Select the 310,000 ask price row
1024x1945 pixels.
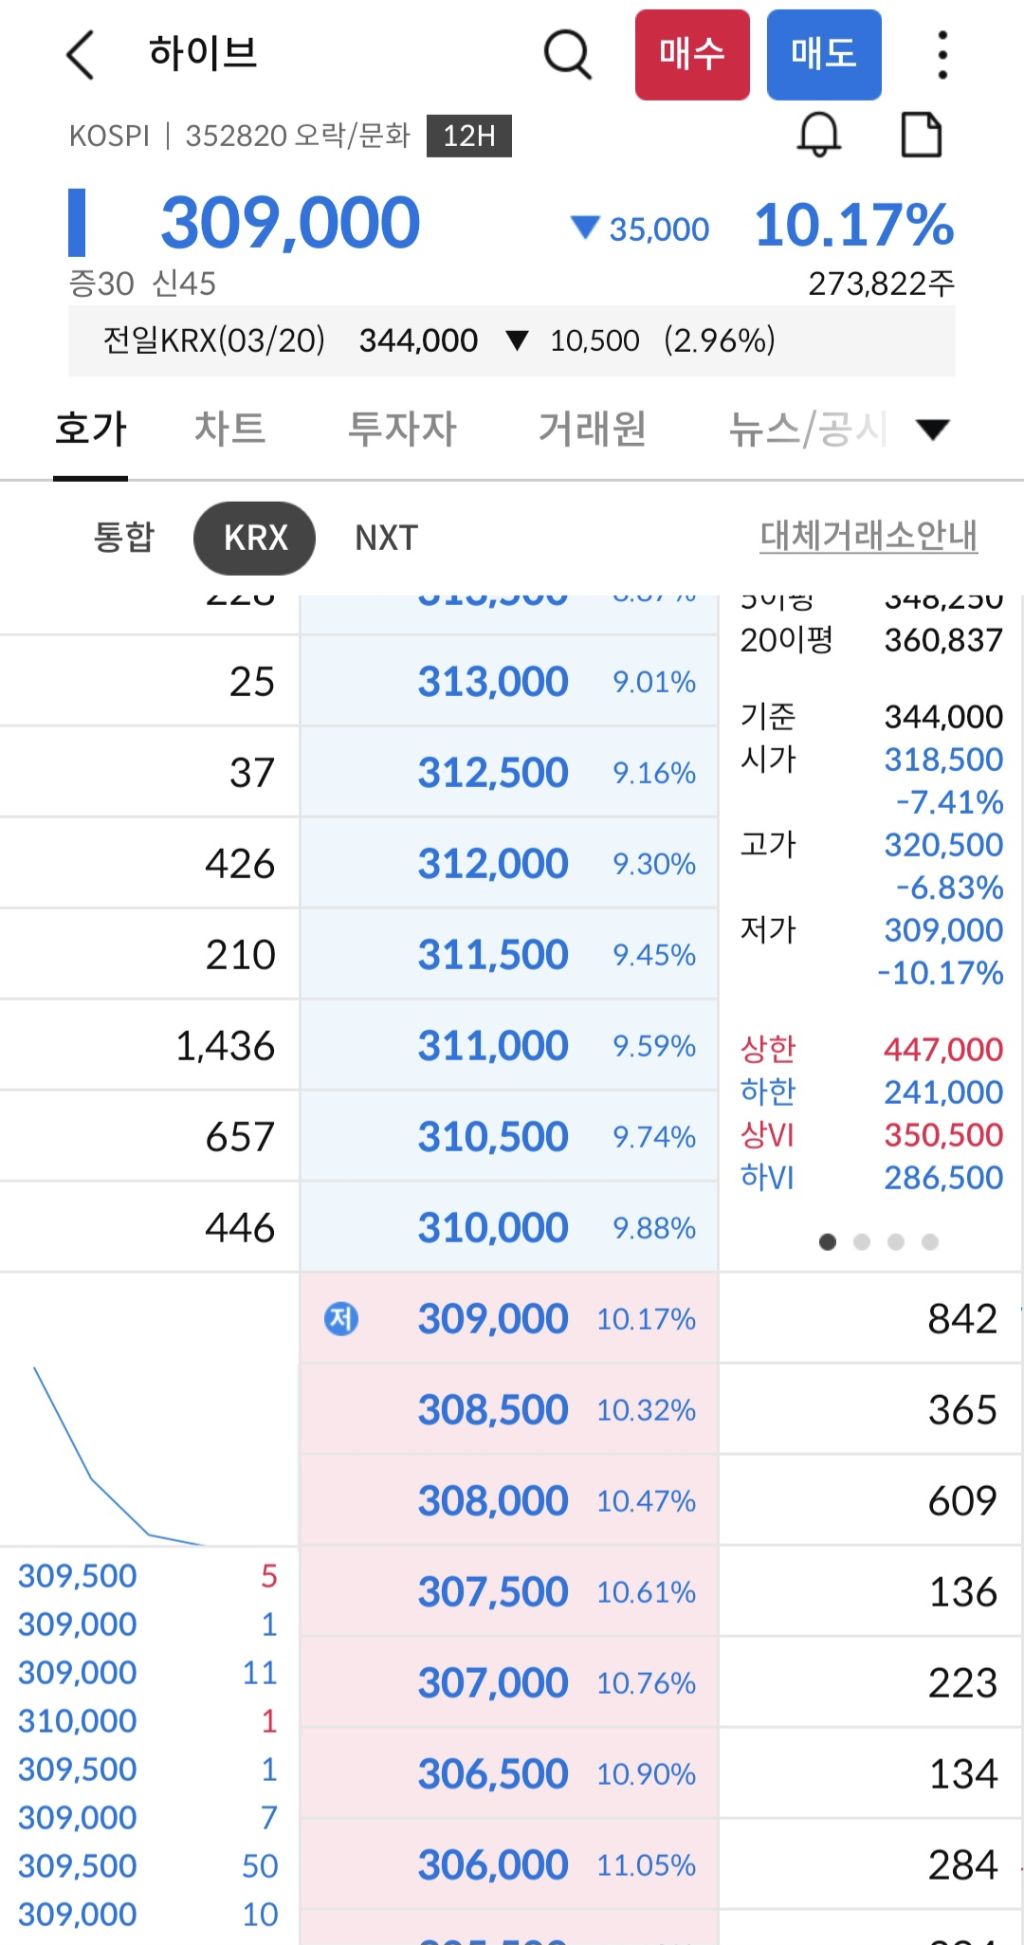509,1228
